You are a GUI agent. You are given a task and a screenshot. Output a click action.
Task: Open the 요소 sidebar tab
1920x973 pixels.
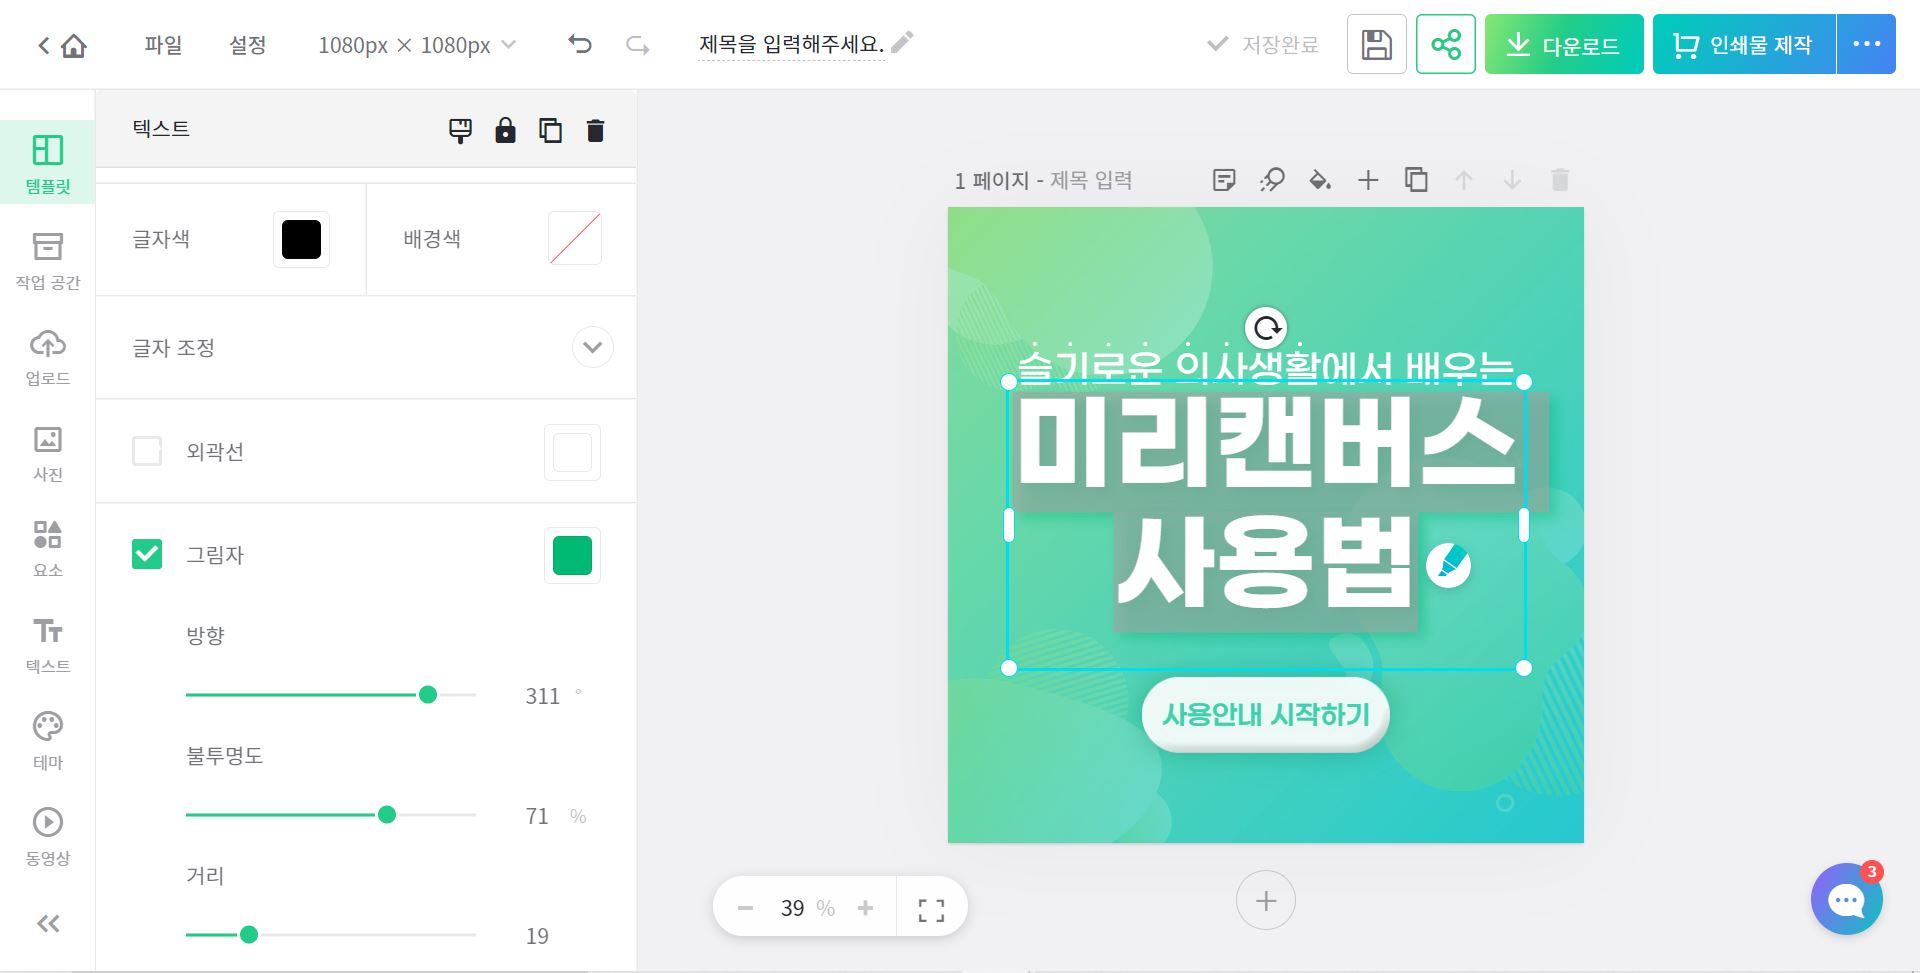tap(48, 549)
